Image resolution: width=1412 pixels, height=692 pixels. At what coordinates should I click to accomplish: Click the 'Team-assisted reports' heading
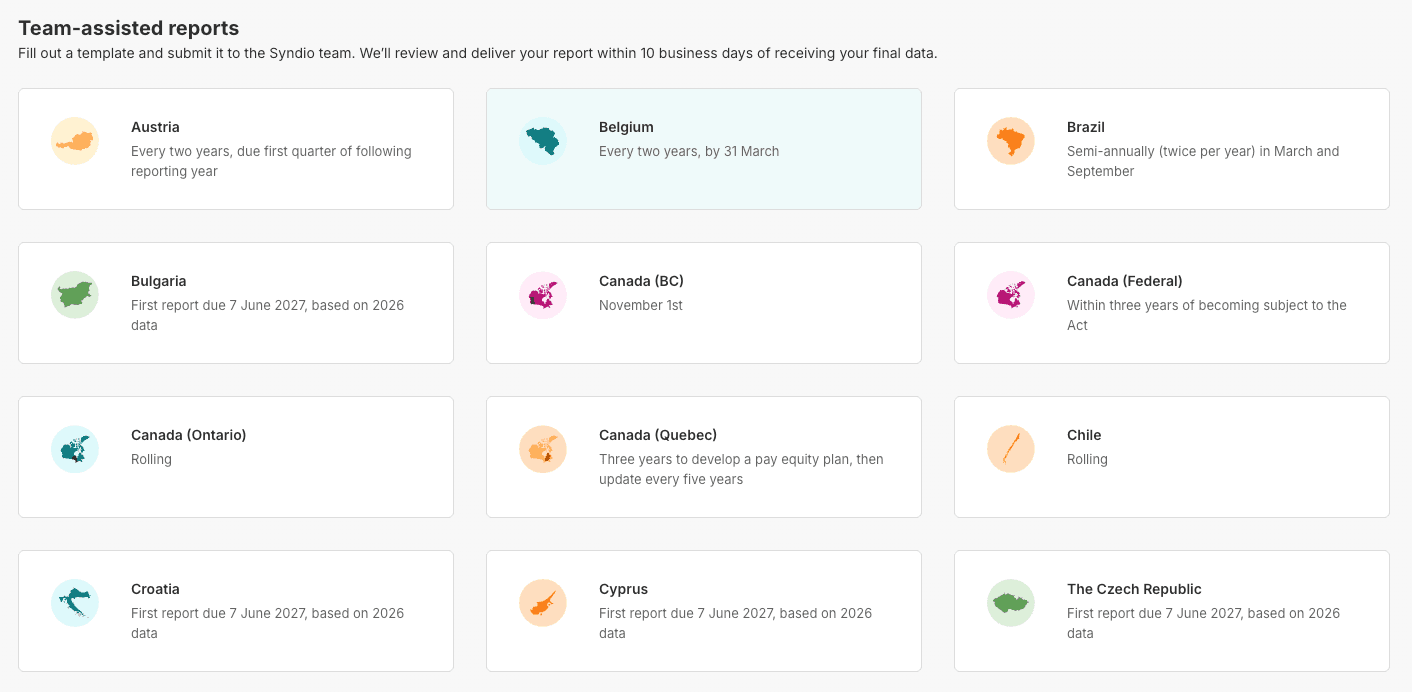129,28
